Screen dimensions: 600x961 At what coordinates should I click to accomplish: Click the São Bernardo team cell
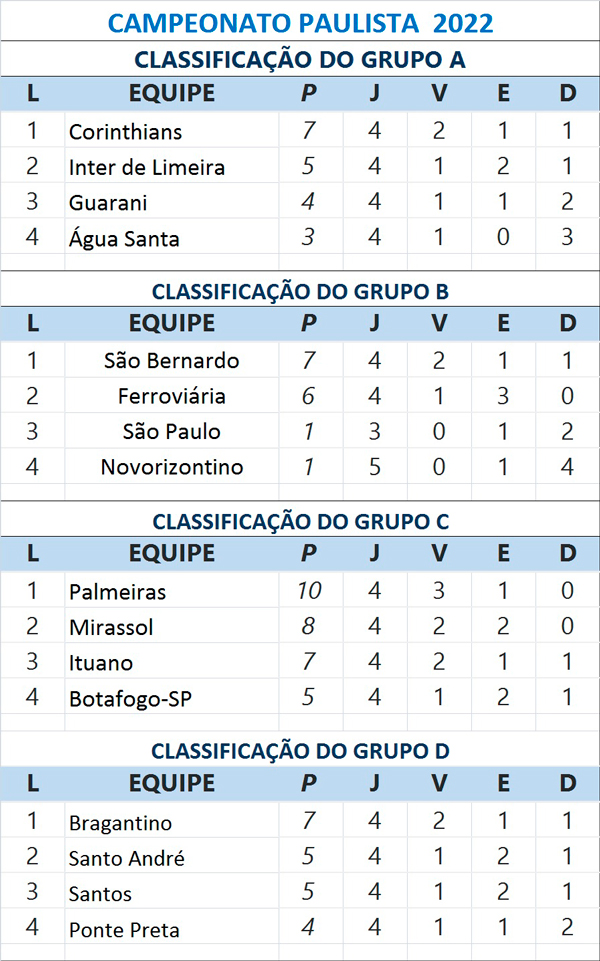click(171, 360)
